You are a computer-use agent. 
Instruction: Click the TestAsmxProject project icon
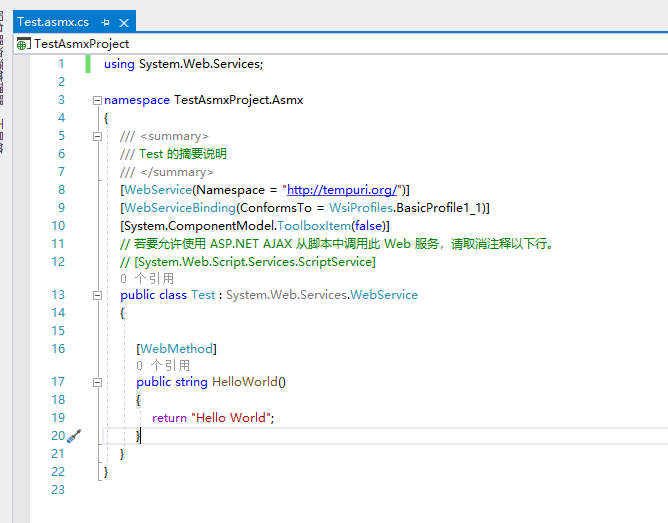pos(23,44)
